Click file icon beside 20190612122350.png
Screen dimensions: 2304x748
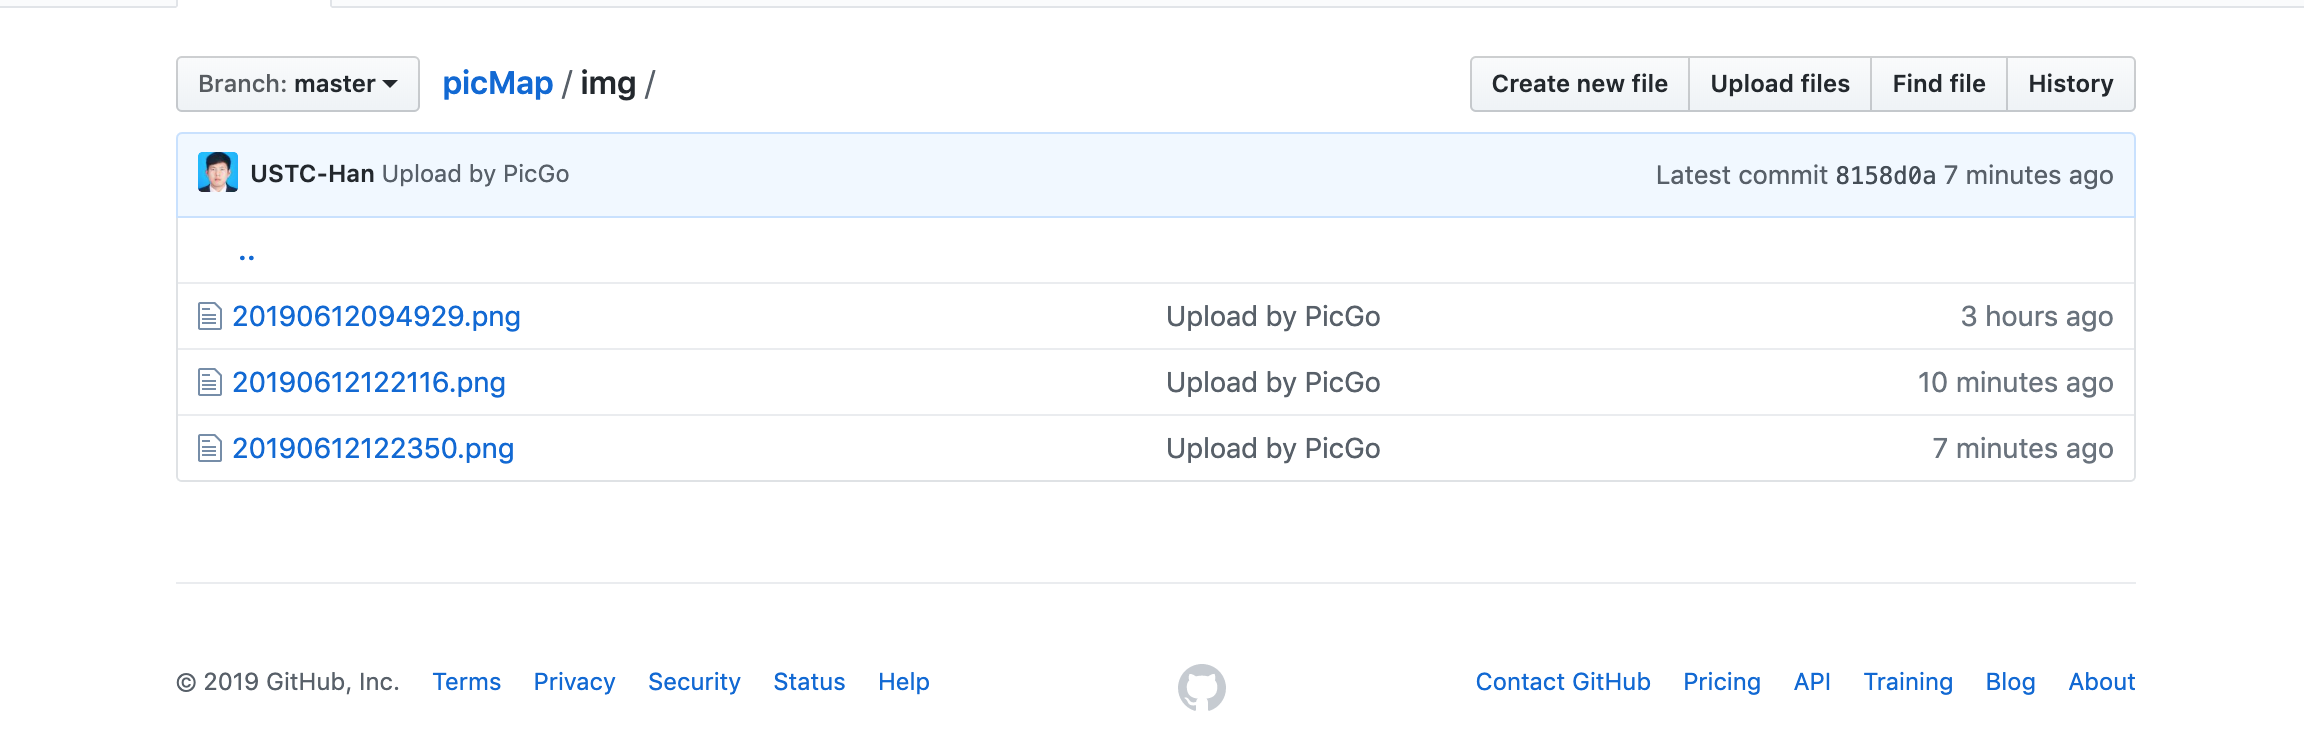pyautogui.click(x=209, y=448)
